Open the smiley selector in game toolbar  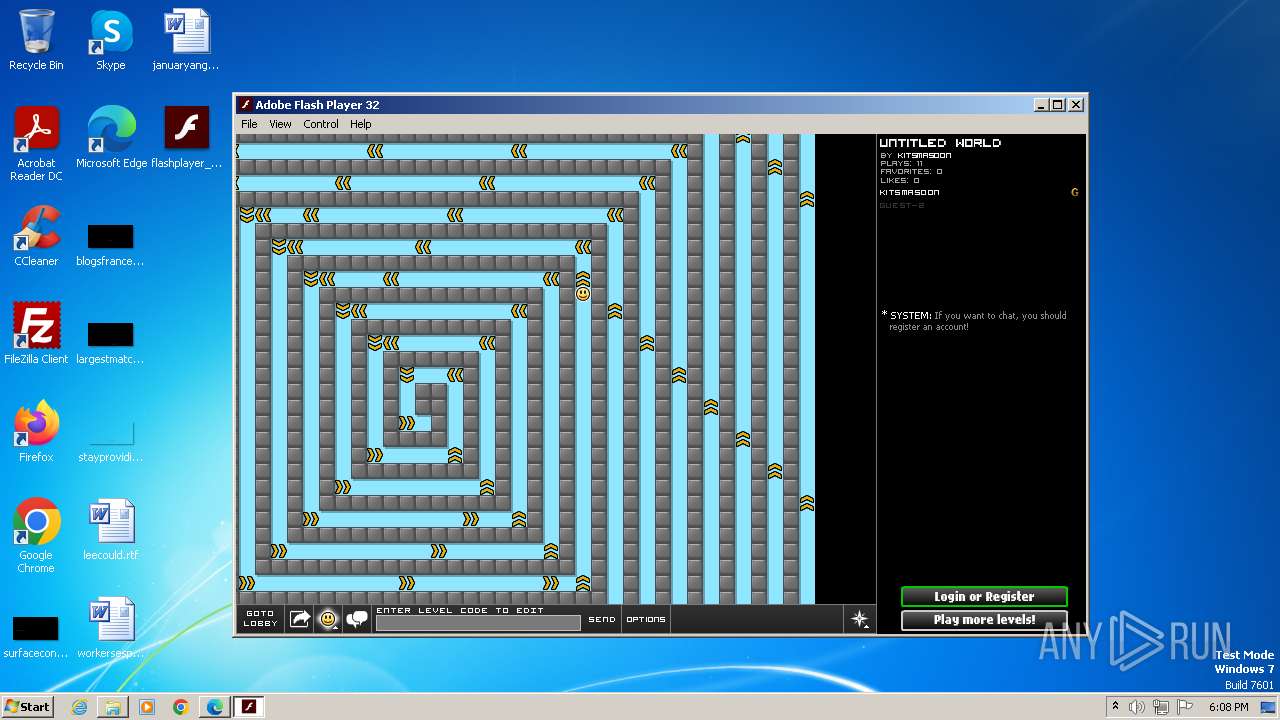click(328, 619)
